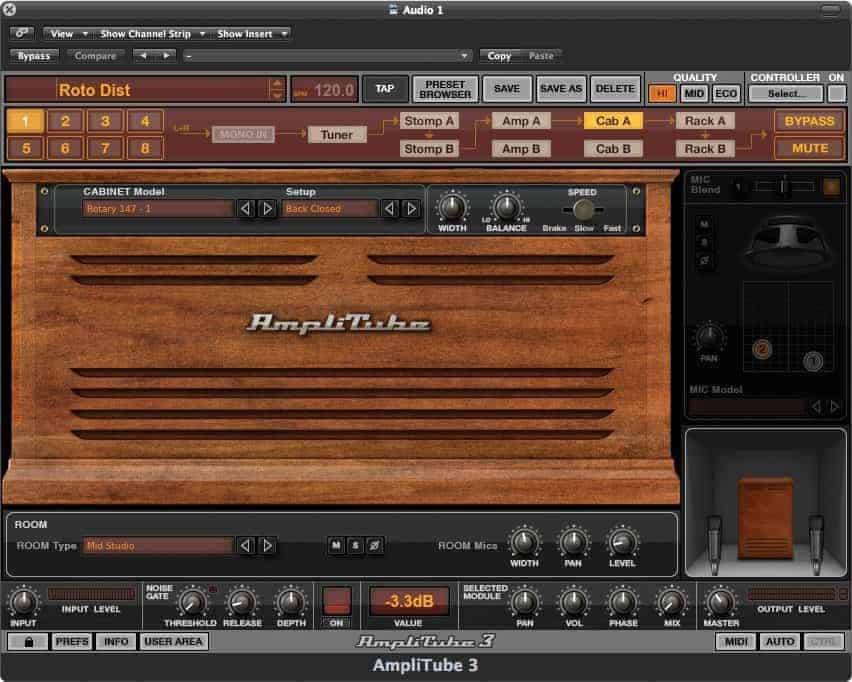The height and width of the screenshot is (682, 852).
Task: Click the SAVE AS button
Action: [560, 89]
